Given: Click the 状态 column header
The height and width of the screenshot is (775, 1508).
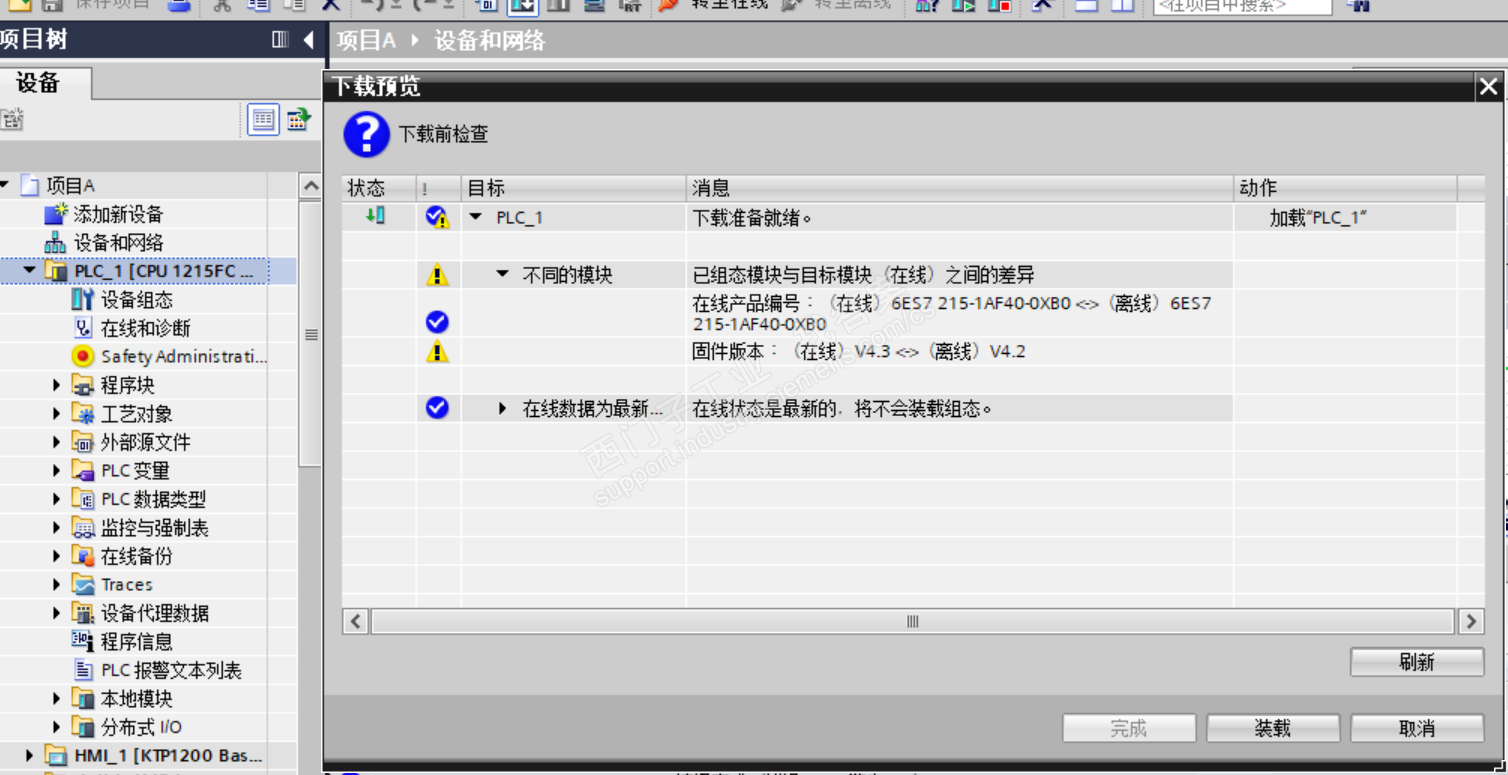Looking at the screenshot, I should pos(379,188).
